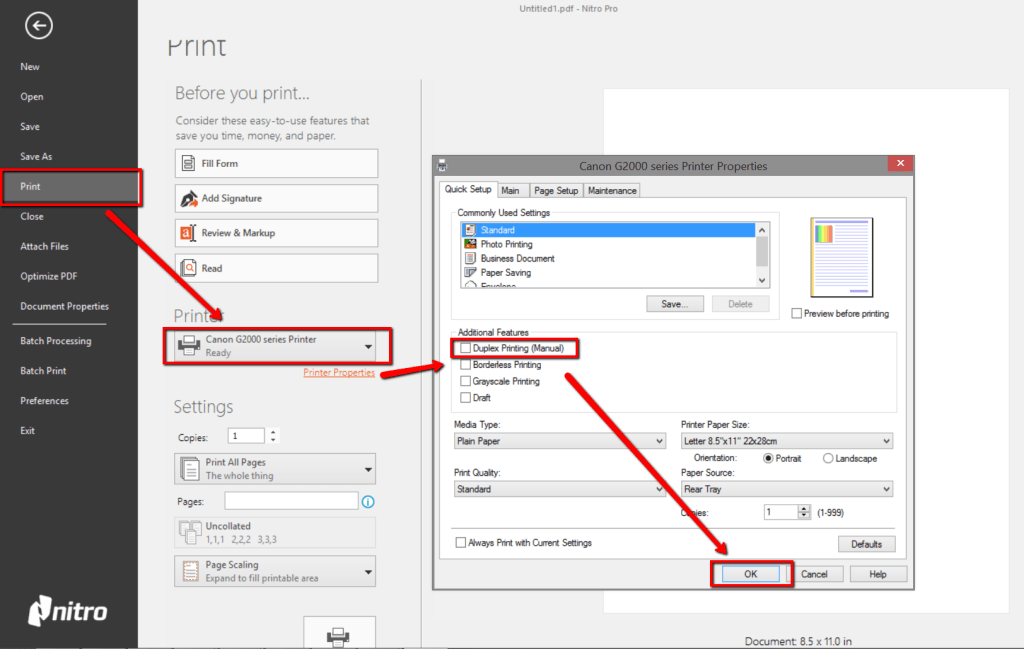Click the pages info icon
Viewport: 1024px width, 649px height.
[368, 501]
